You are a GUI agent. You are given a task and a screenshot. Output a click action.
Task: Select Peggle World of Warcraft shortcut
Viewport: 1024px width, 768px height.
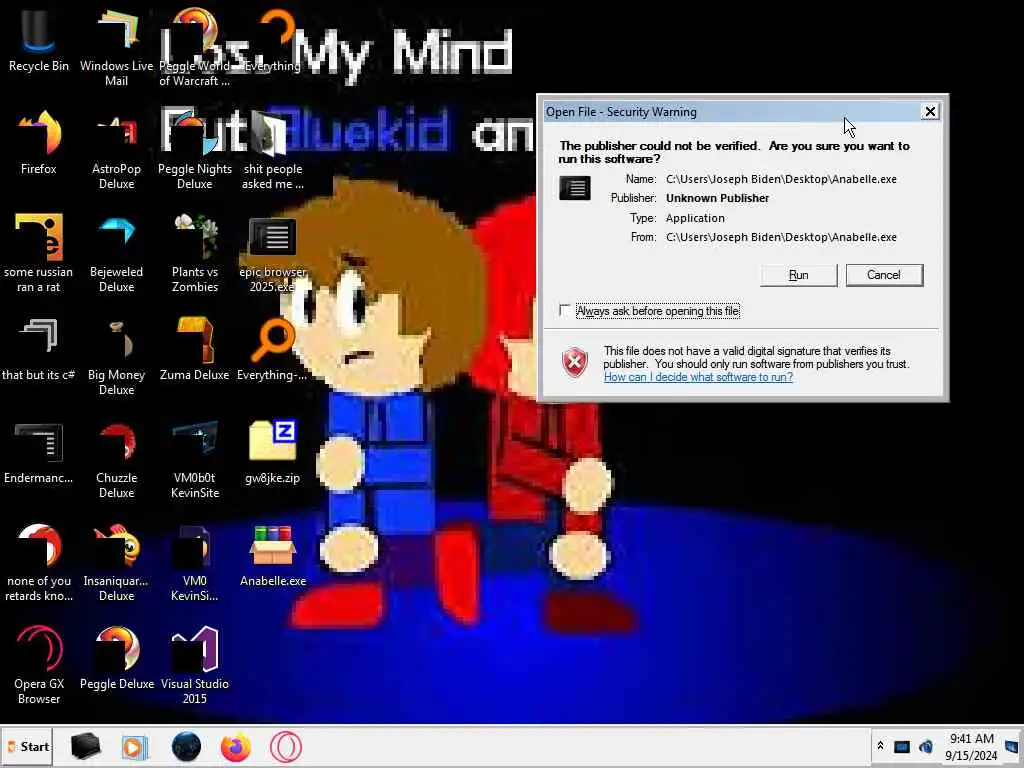195,46
